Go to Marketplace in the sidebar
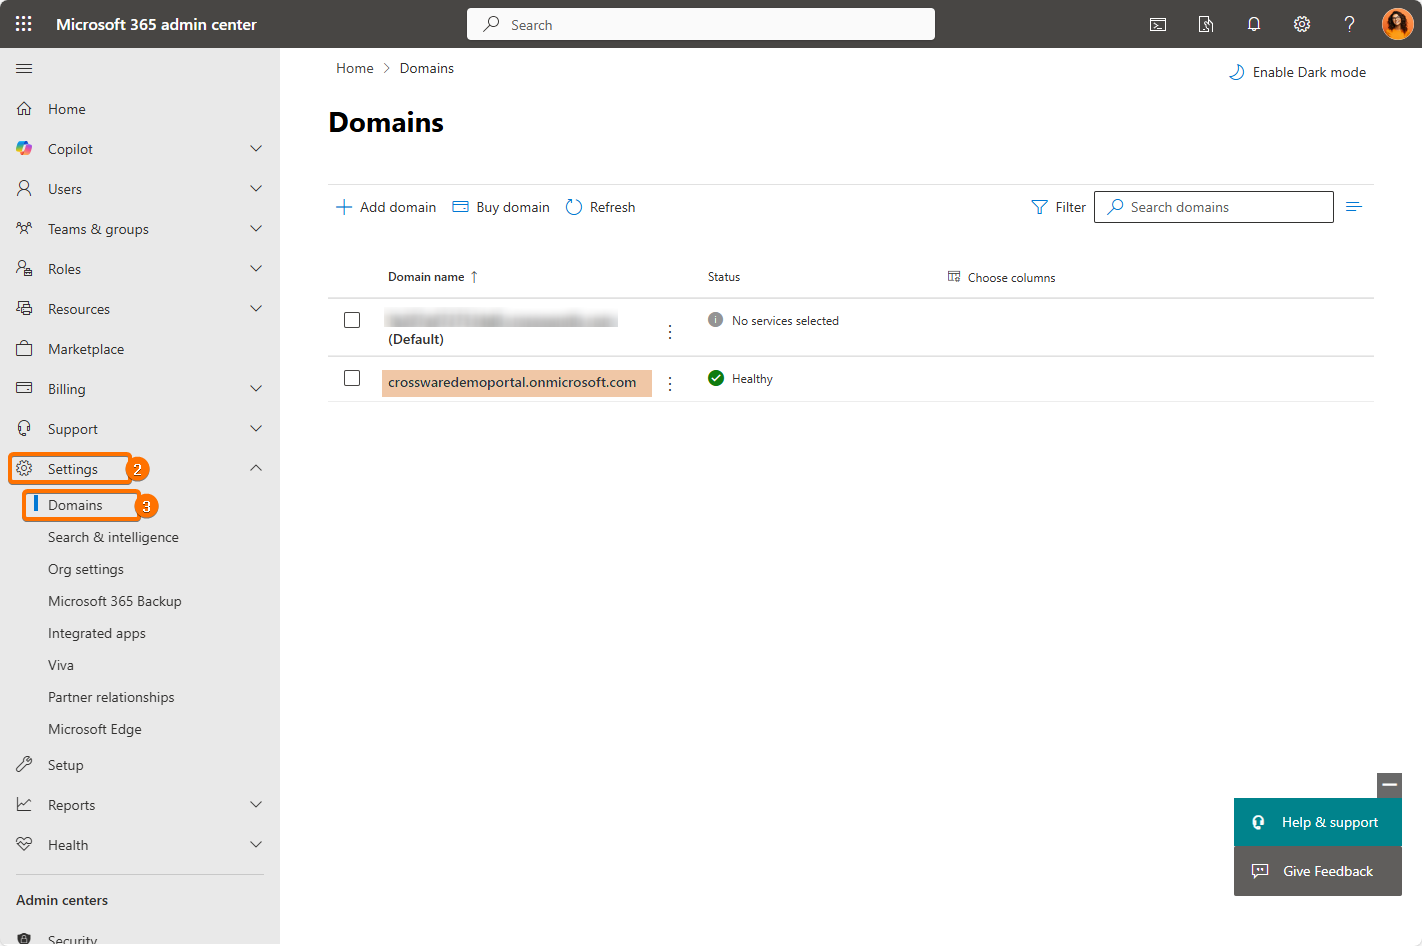1422x946 pixels. [x=86, y=349]
